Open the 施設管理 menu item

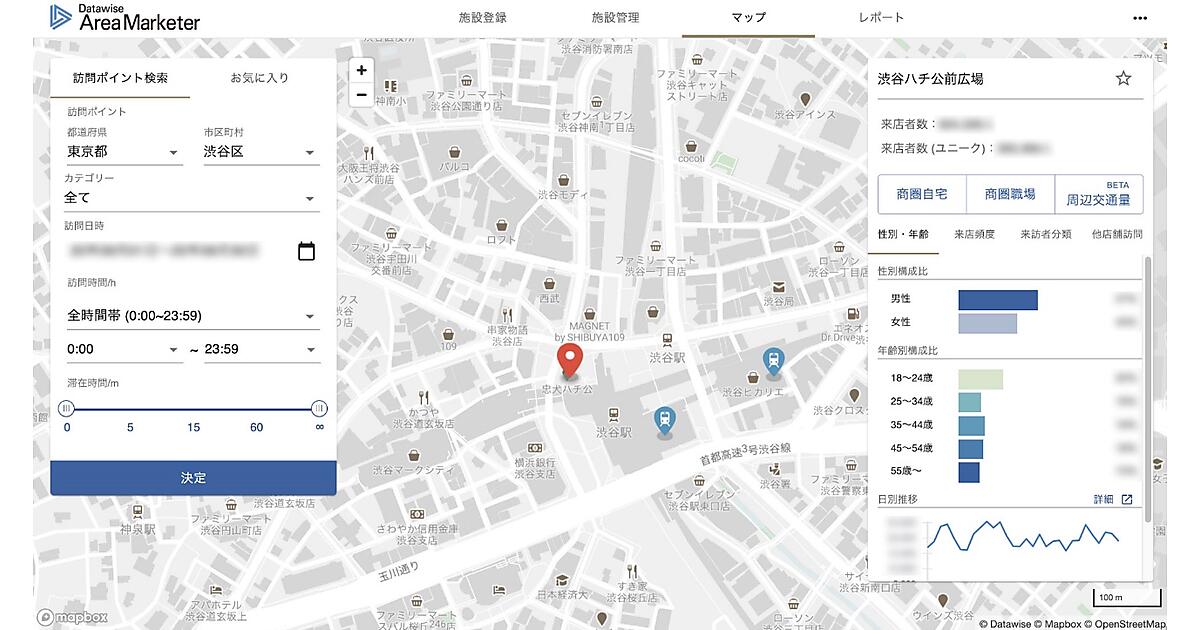tap(615, 18)
